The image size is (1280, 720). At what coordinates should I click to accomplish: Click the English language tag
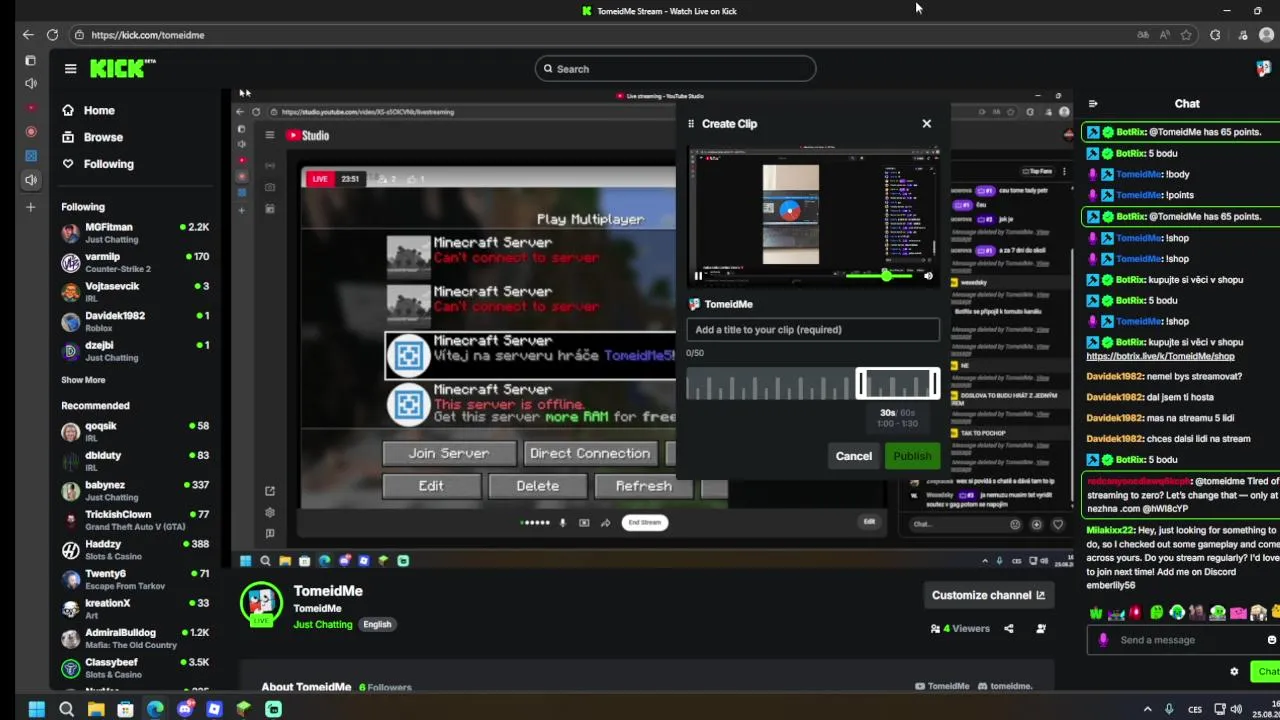(x=377, y=624)
